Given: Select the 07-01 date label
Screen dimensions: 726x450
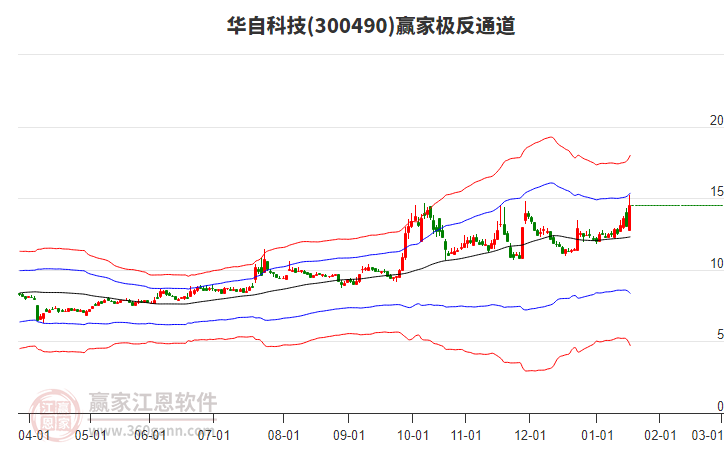Looking at the screenshot, I should point(213,435).
